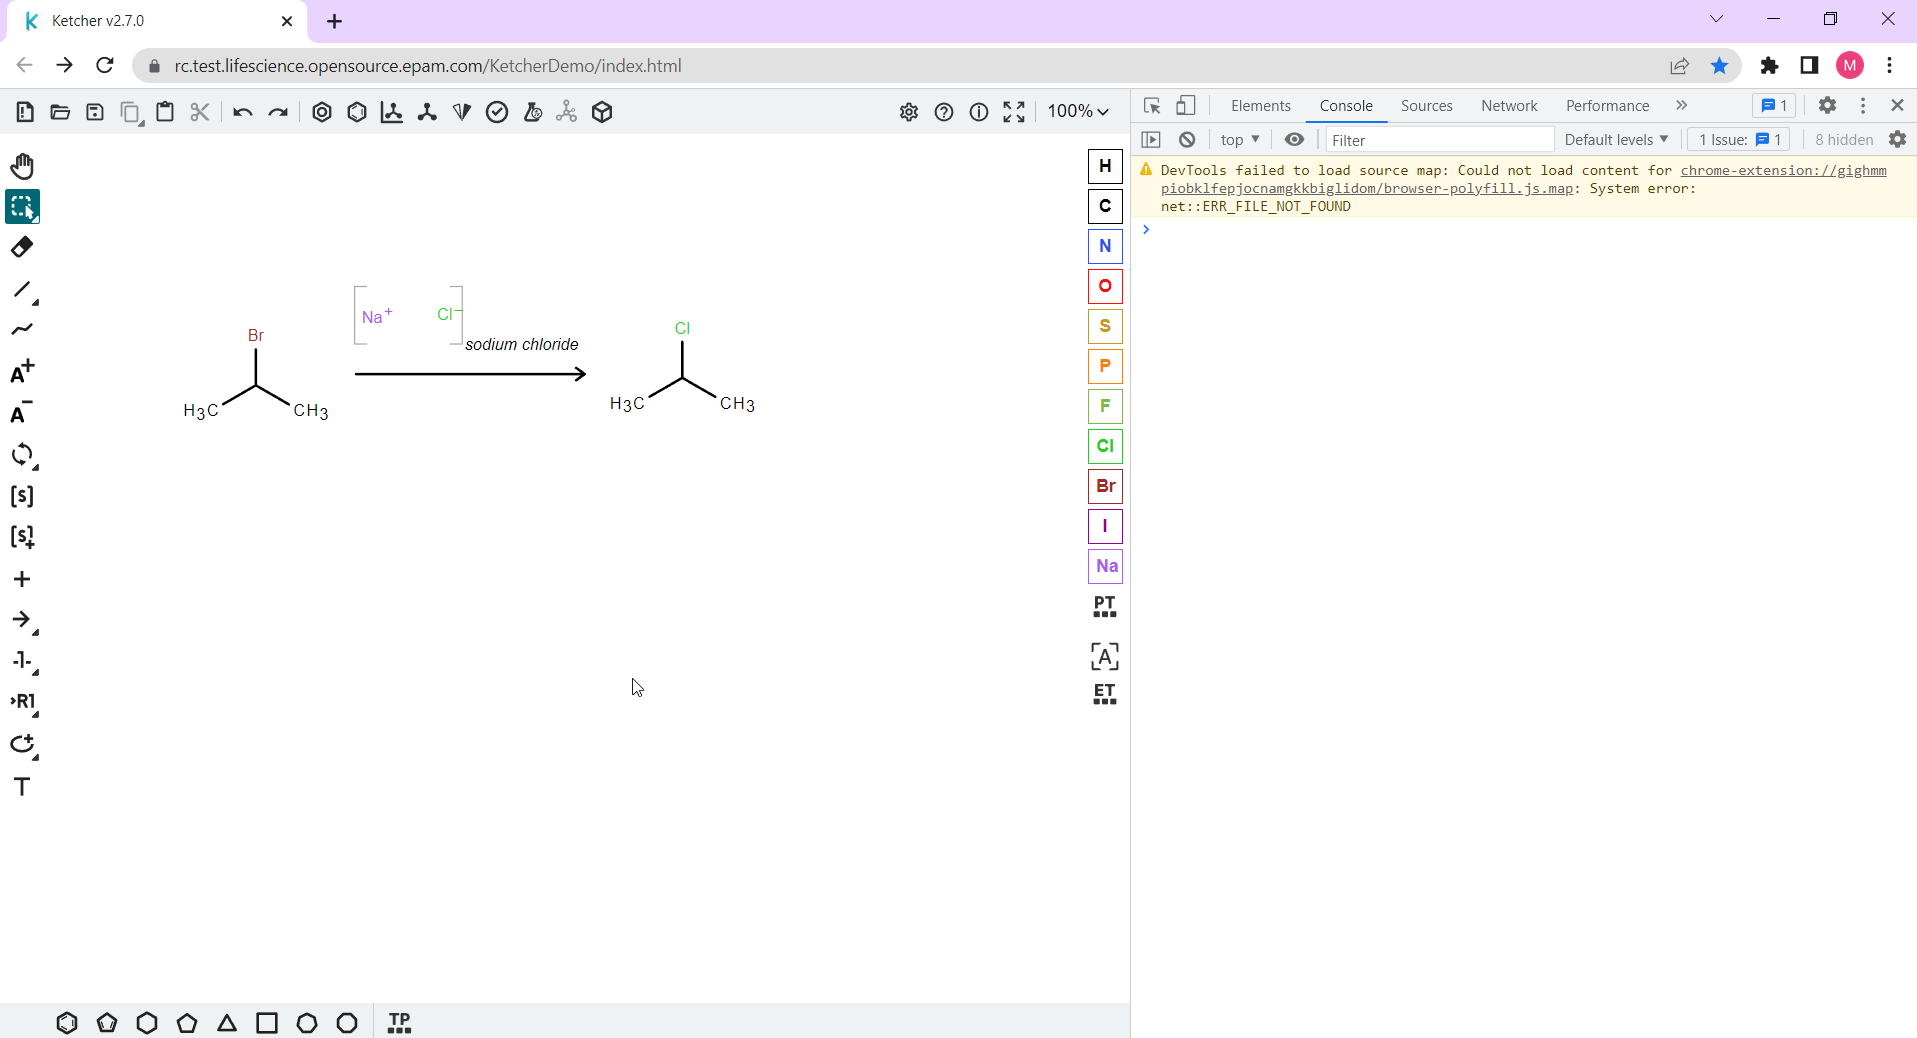Open the 1 Issue panel
The image size is (1917, 1038).
1738,139
